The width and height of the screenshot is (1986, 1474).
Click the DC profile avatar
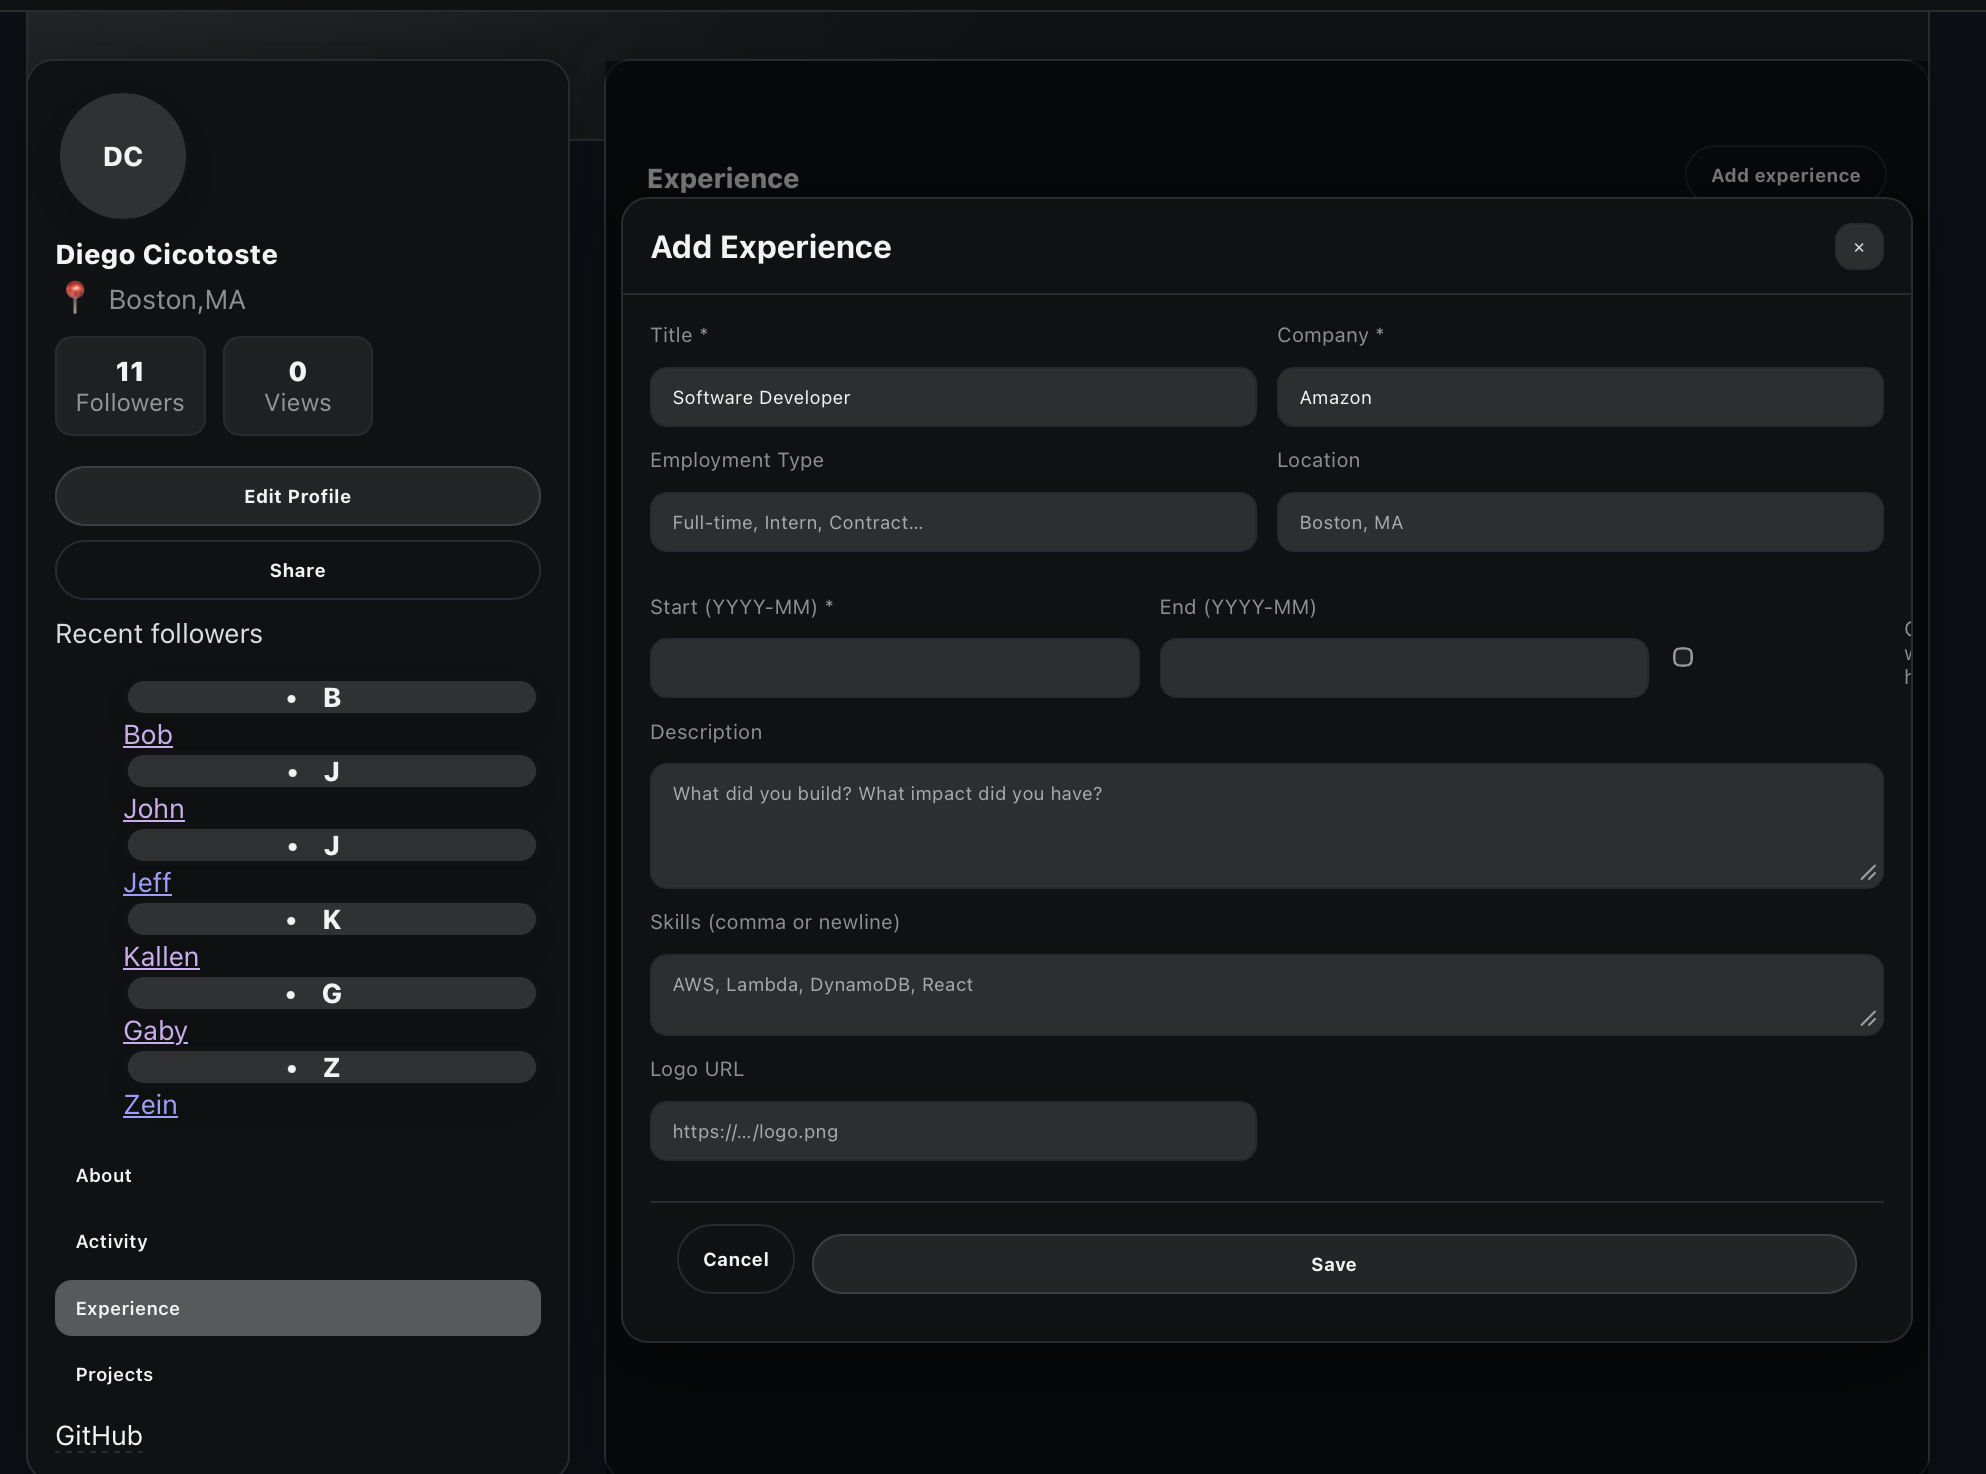point(123,157)
